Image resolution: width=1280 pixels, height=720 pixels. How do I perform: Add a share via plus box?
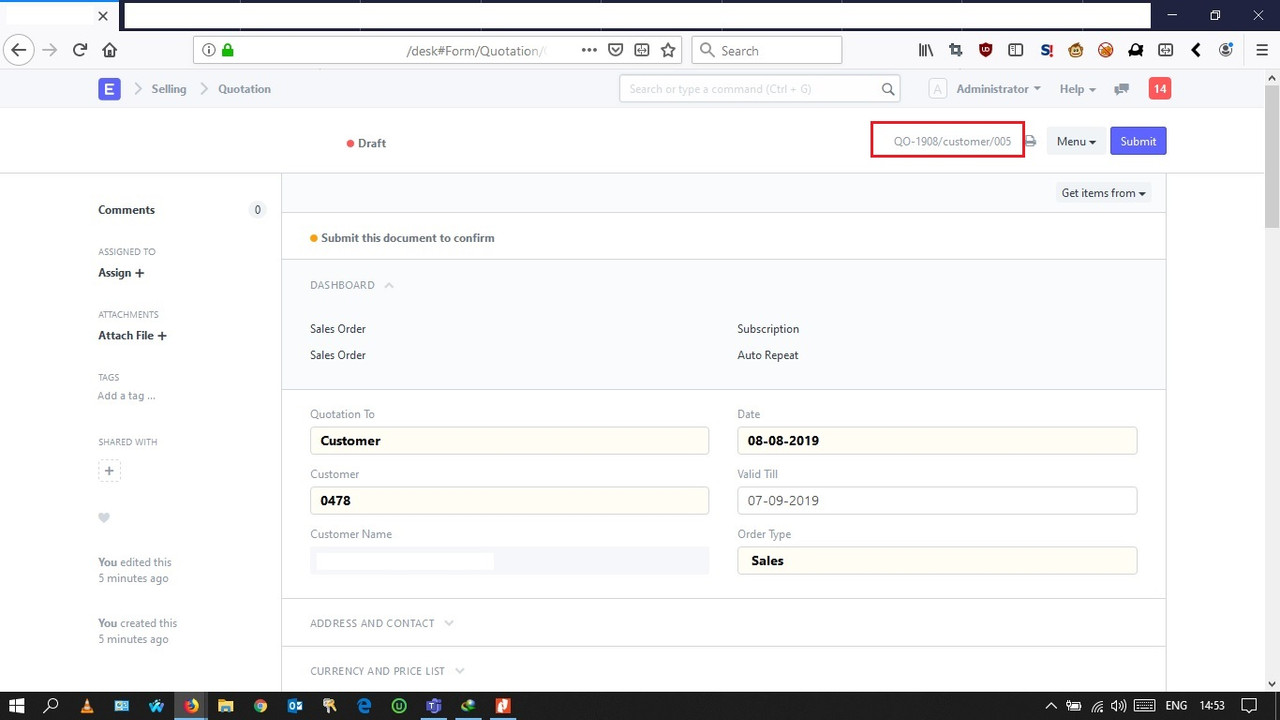110,471
